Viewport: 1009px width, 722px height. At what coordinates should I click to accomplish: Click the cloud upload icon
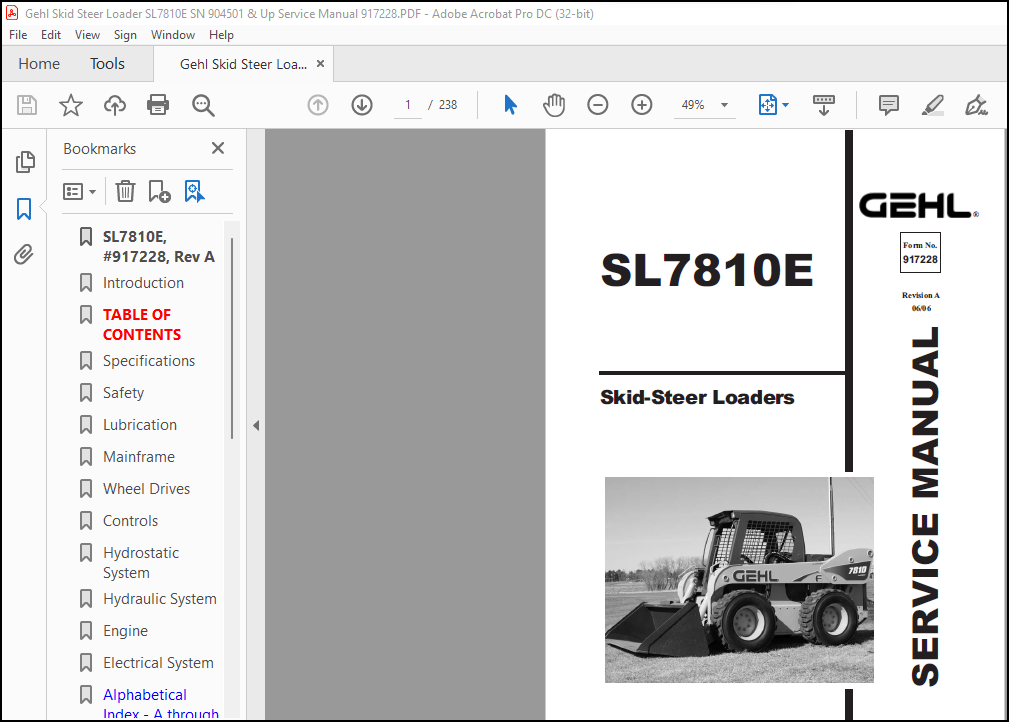pos(115,105)
